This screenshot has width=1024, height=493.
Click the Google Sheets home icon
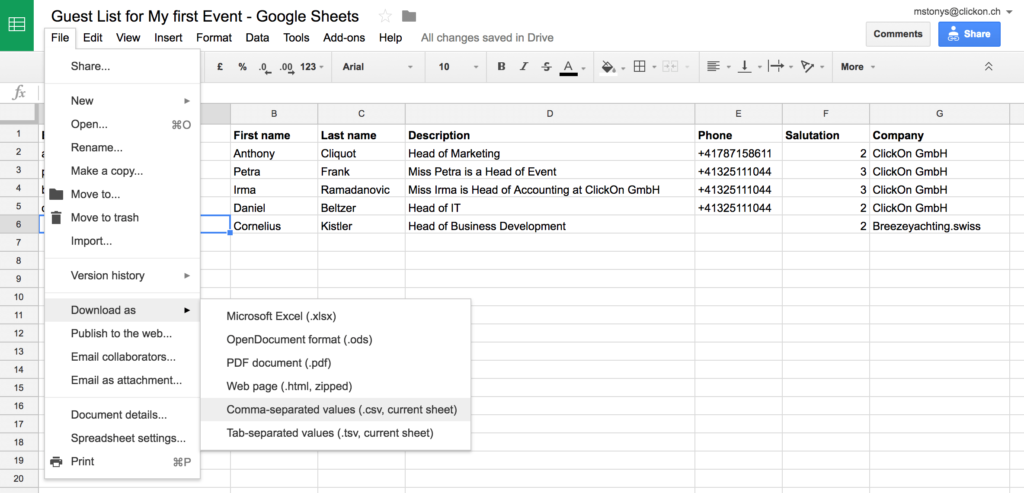16,25
